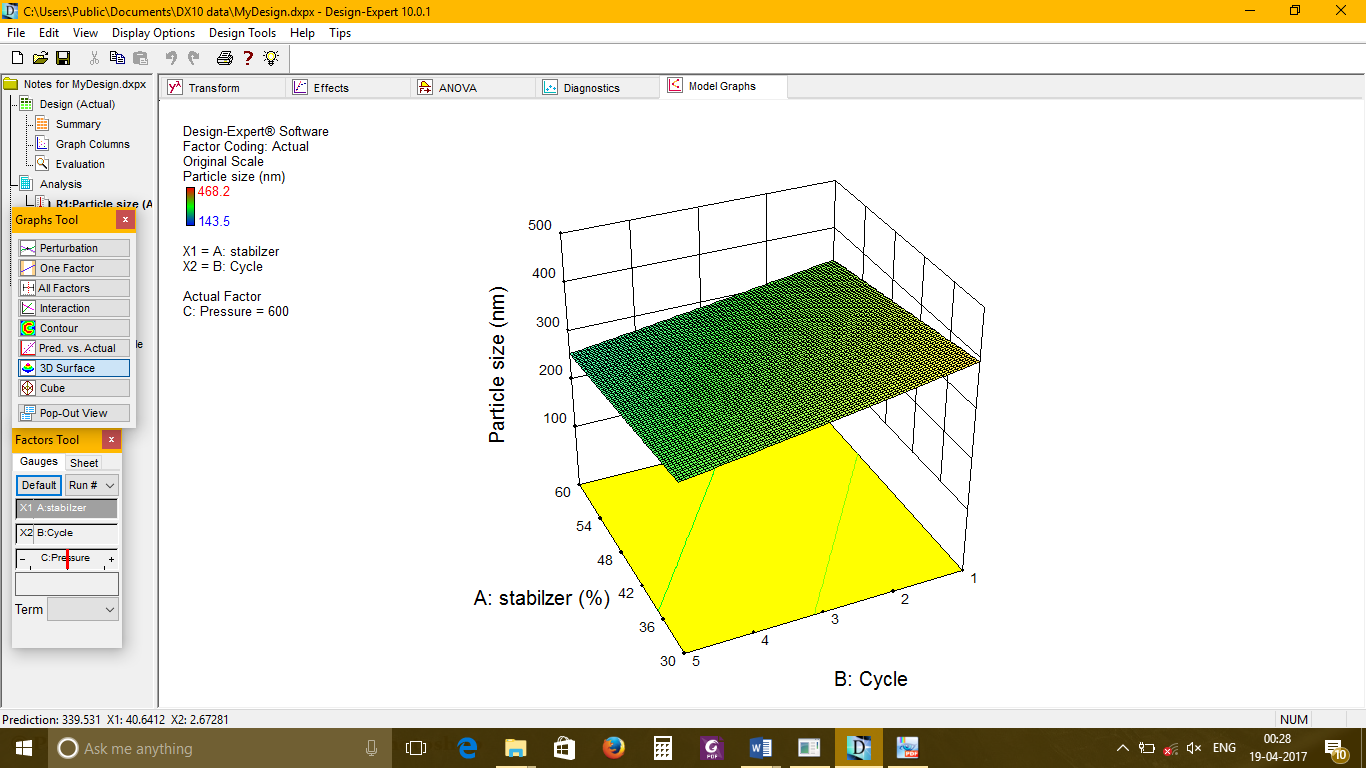This screenshot has height=768, width=1366.
Task: Click the red question mark Help icon
Action: 248,58
